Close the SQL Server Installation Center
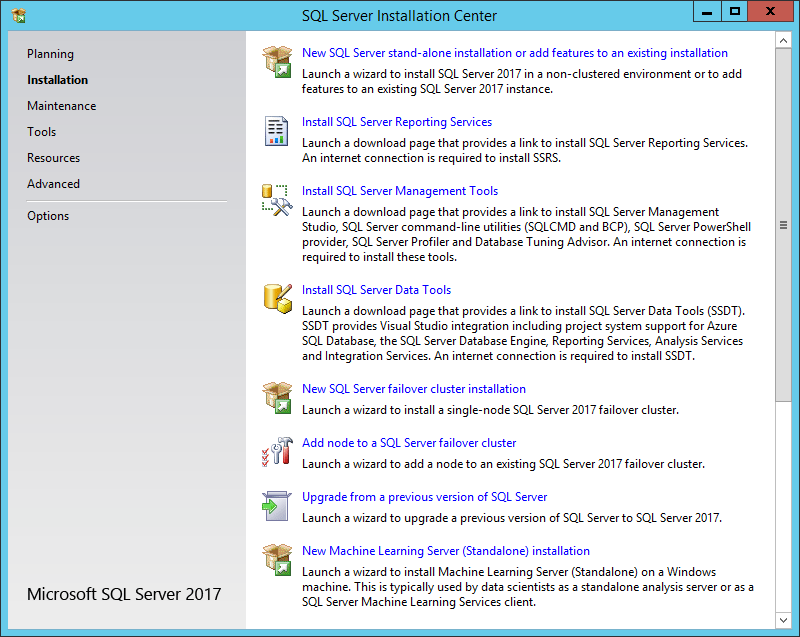The height and width of the screenshot is (637, 800). click(771, 11)
